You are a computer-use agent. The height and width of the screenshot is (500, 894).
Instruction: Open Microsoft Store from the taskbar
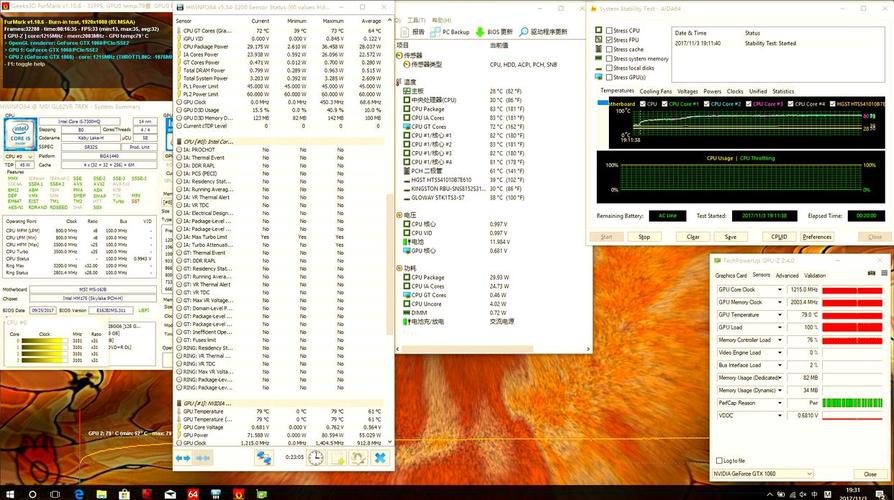point(124,494)
